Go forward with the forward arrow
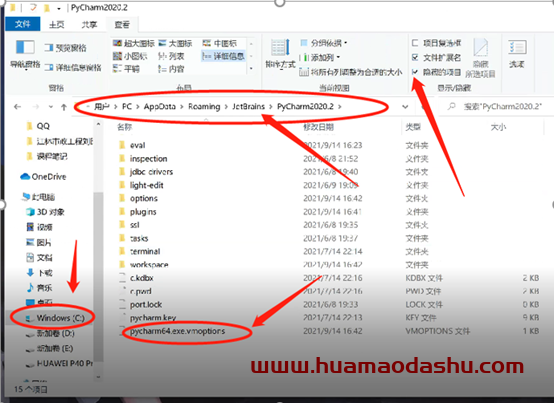Screen dimensions: 554x403 [x=36, y=107]
